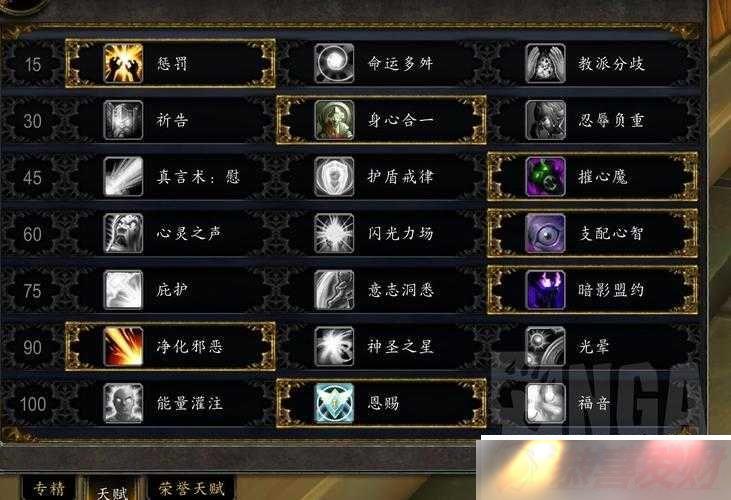Open the 荣誉天赋 tab

click(191, 488)
